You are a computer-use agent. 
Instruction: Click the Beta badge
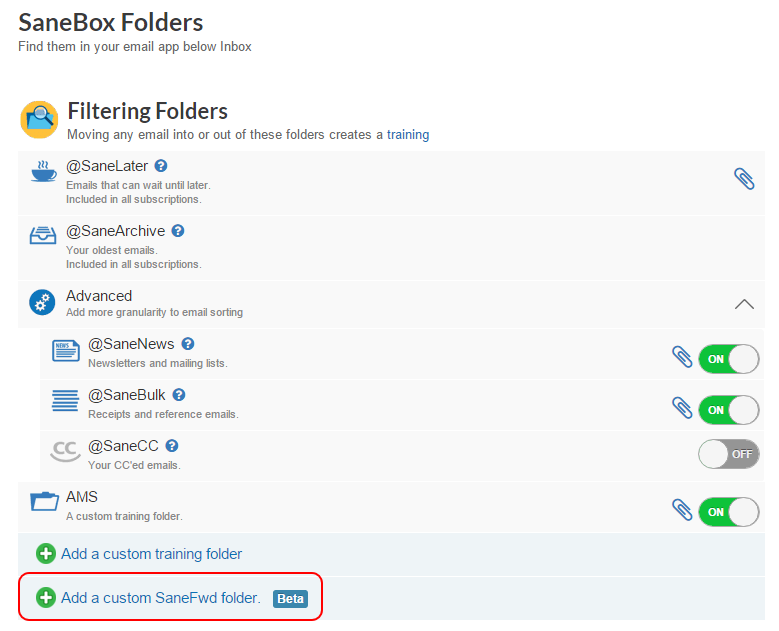pyautogui.click(x=290, y=599)
